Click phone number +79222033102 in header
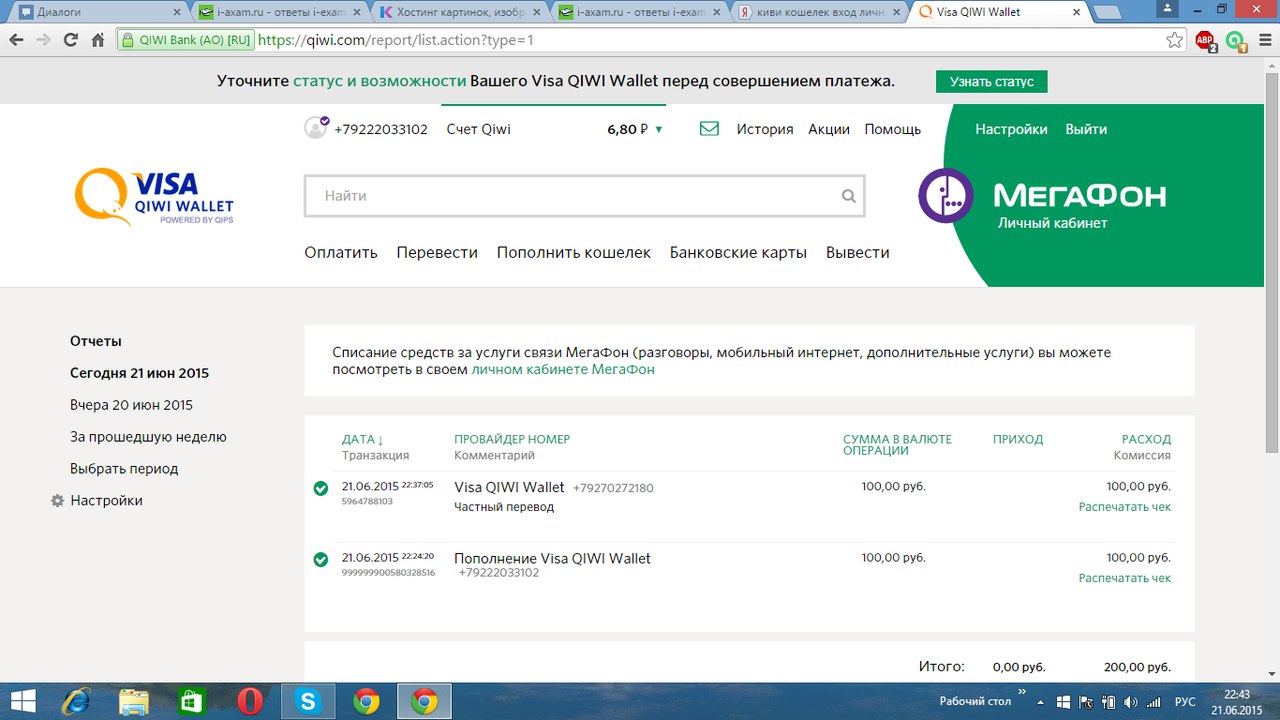The height and width of the screenshot is (720, 1280). point(381,129)
